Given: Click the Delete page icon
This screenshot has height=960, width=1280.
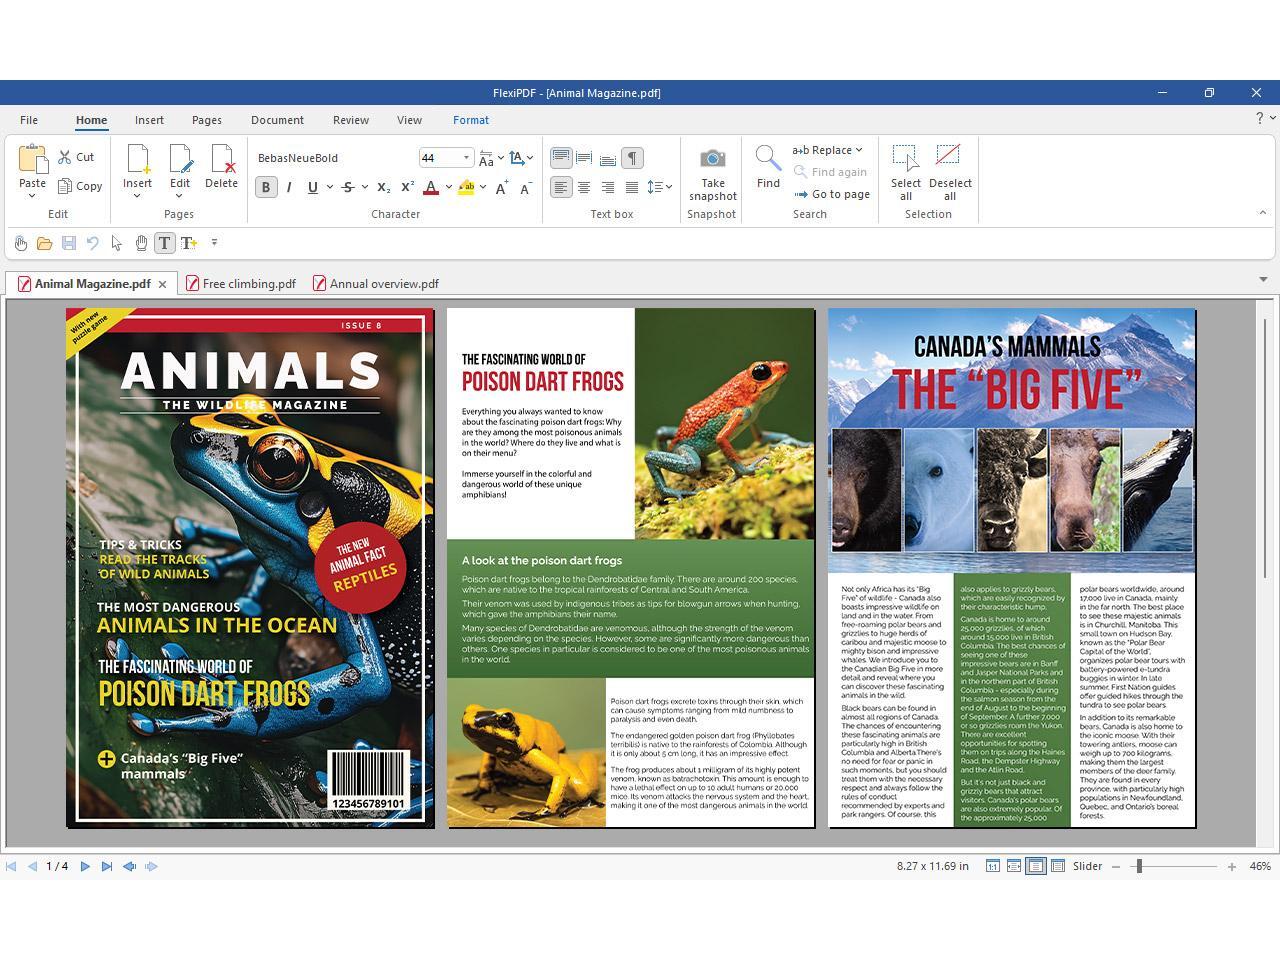Looking at the screenshot, I should tap(221, 160).
